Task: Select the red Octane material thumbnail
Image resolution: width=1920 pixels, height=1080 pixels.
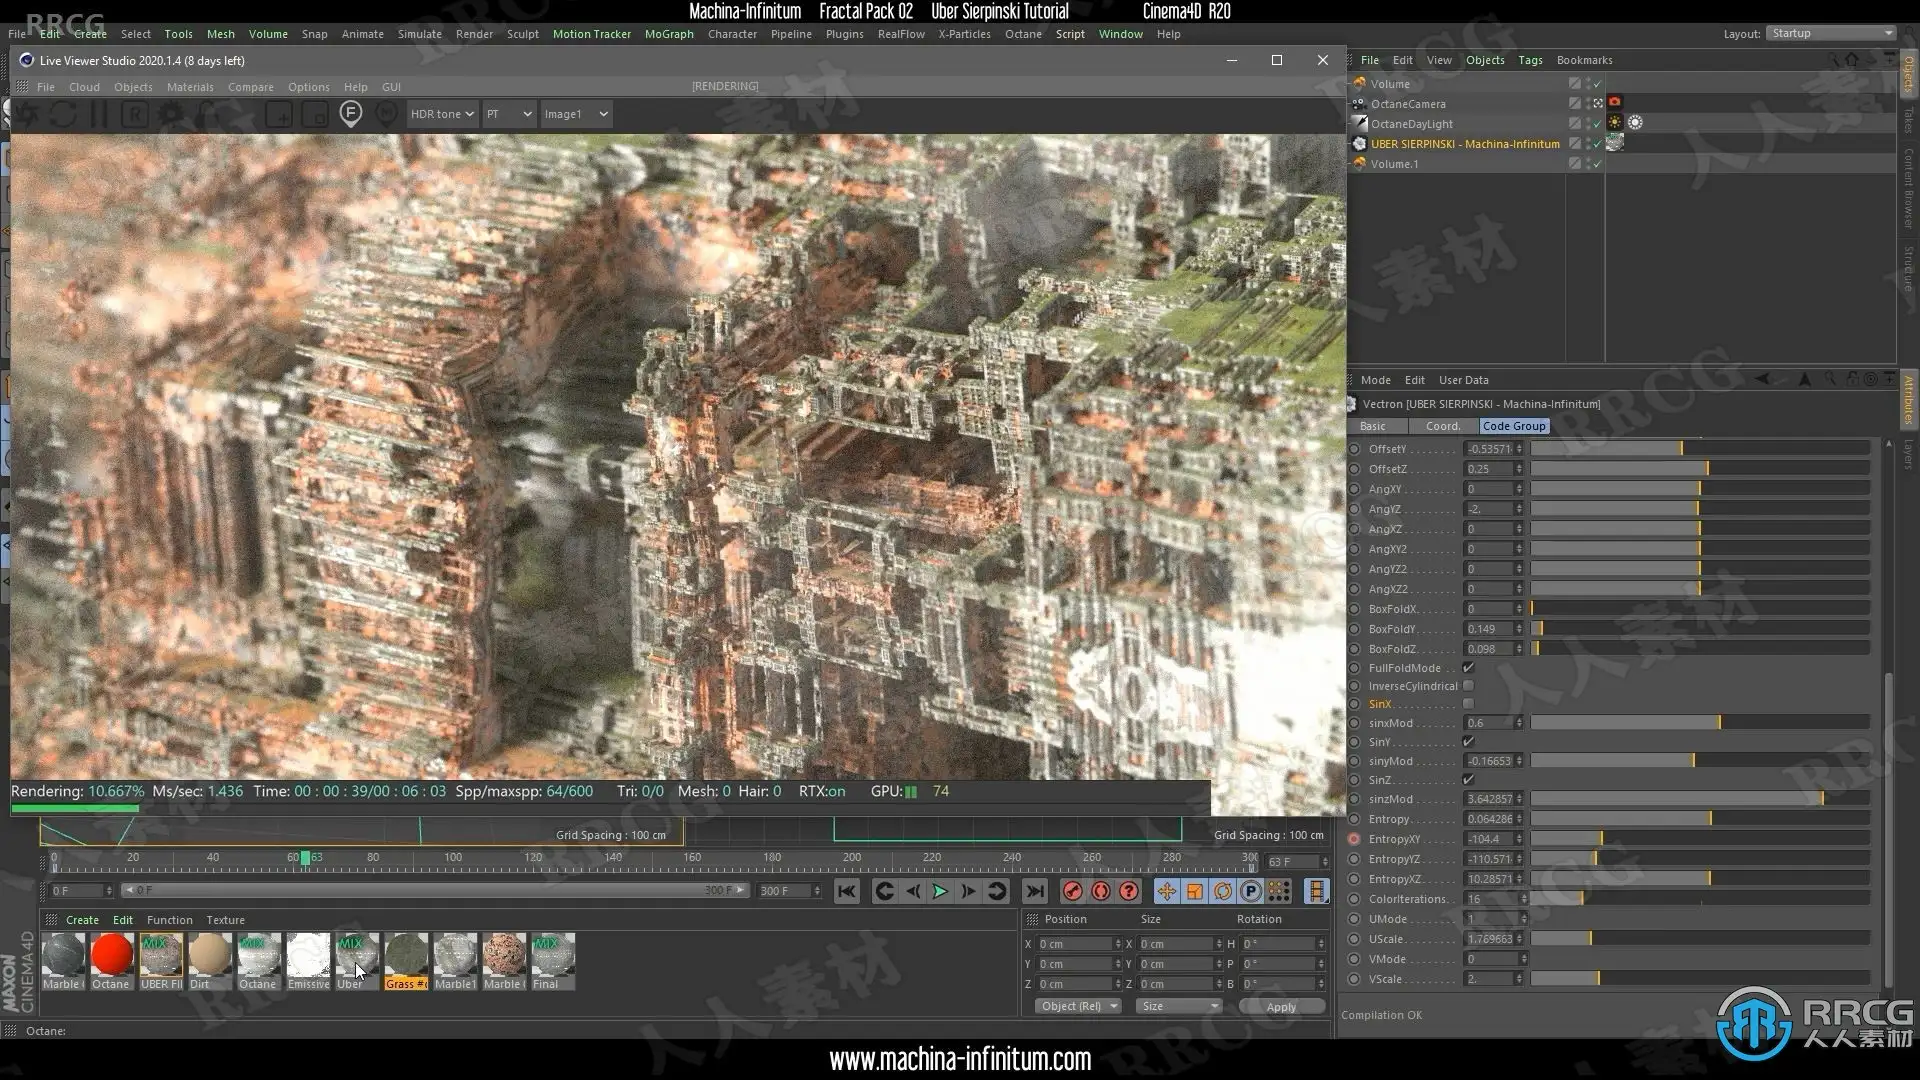Action: click(x=111, y=955)
